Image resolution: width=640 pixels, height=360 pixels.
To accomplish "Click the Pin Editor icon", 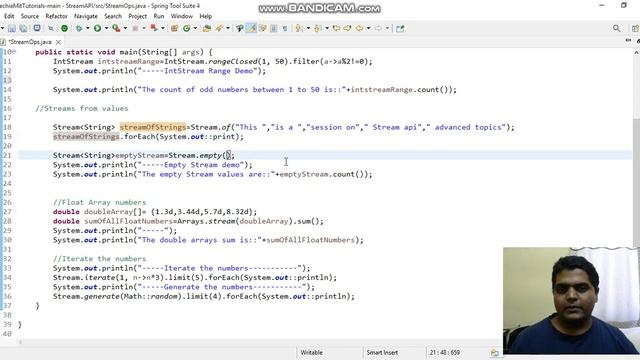I will (x=400, y=28).
